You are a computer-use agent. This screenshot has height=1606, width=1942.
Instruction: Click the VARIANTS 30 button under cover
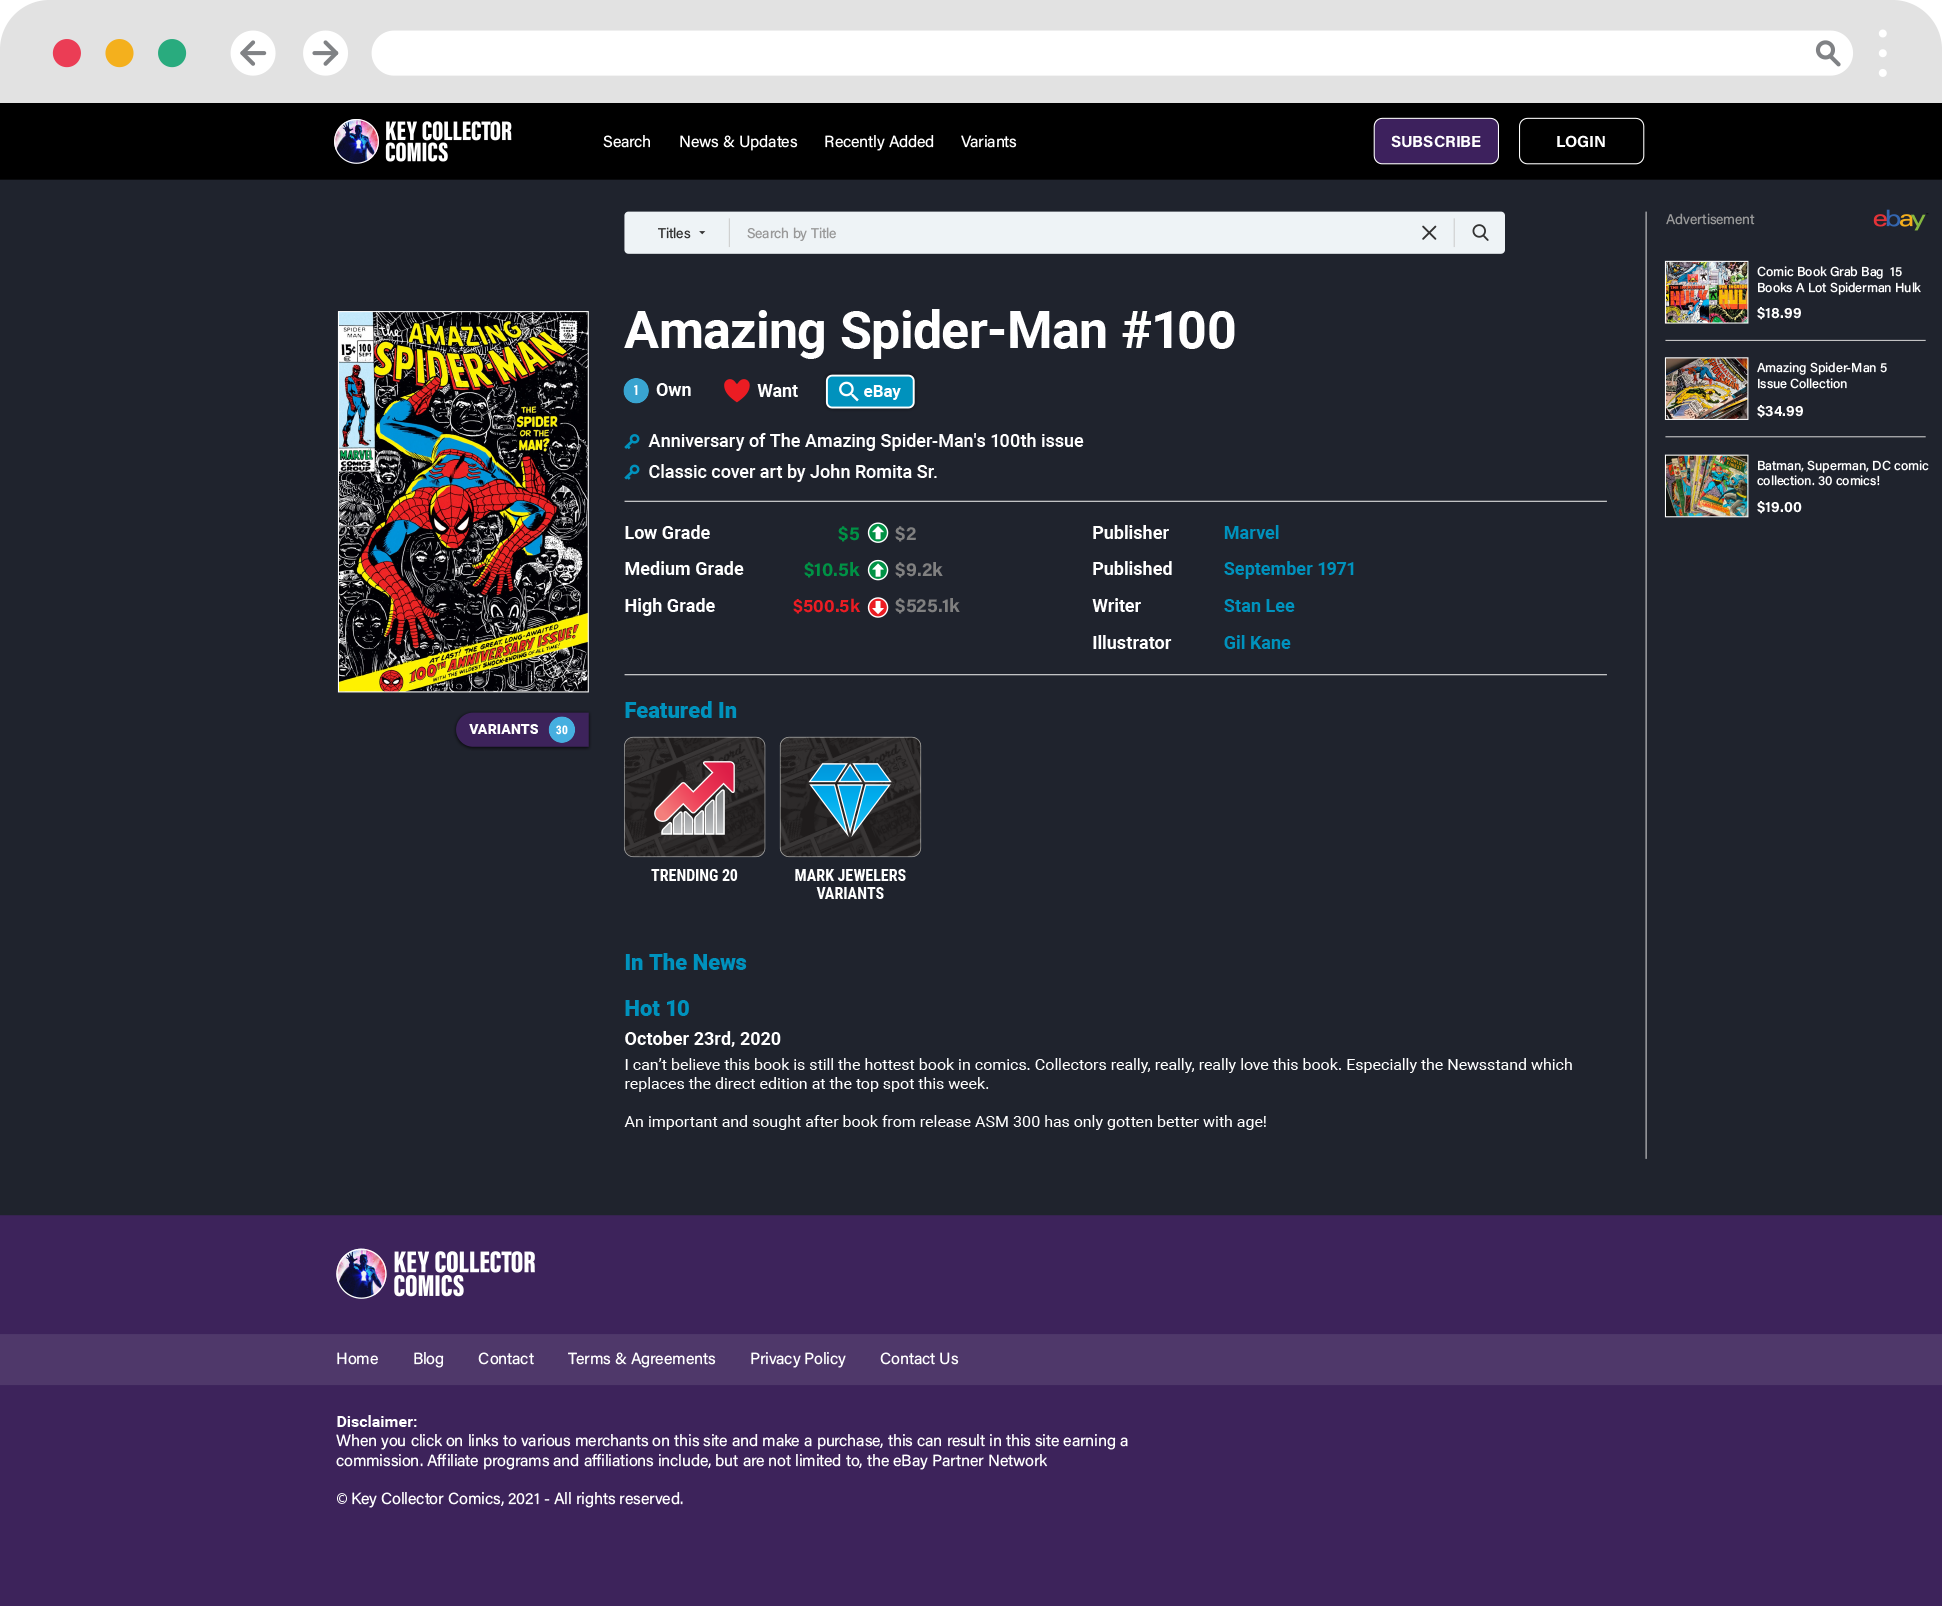coord(522,730)
